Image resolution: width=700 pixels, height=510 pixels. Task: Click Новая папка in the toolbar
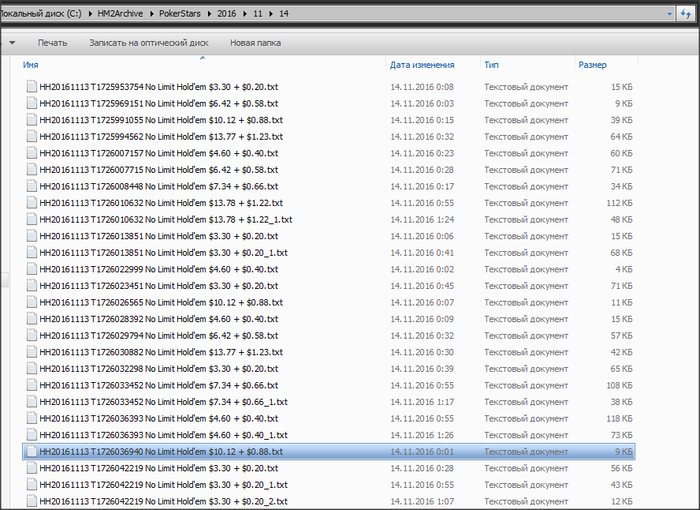pos(255,43)
